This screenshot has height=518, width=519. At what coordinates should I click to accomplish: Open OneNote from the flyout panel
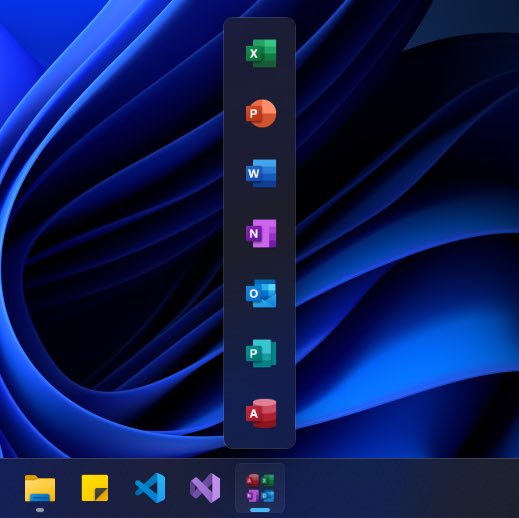pos(261,233)
